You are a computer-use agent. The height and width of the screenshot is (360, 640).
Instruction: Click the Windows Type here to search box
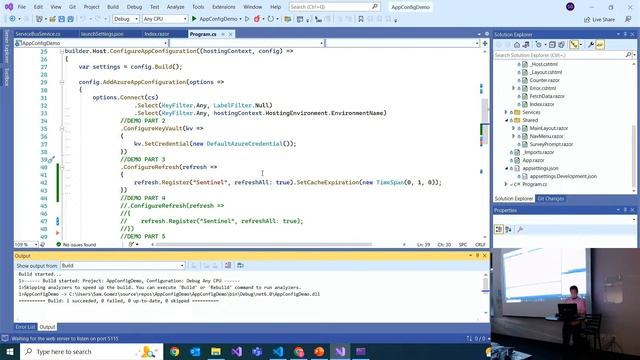[x=91, y=351]
